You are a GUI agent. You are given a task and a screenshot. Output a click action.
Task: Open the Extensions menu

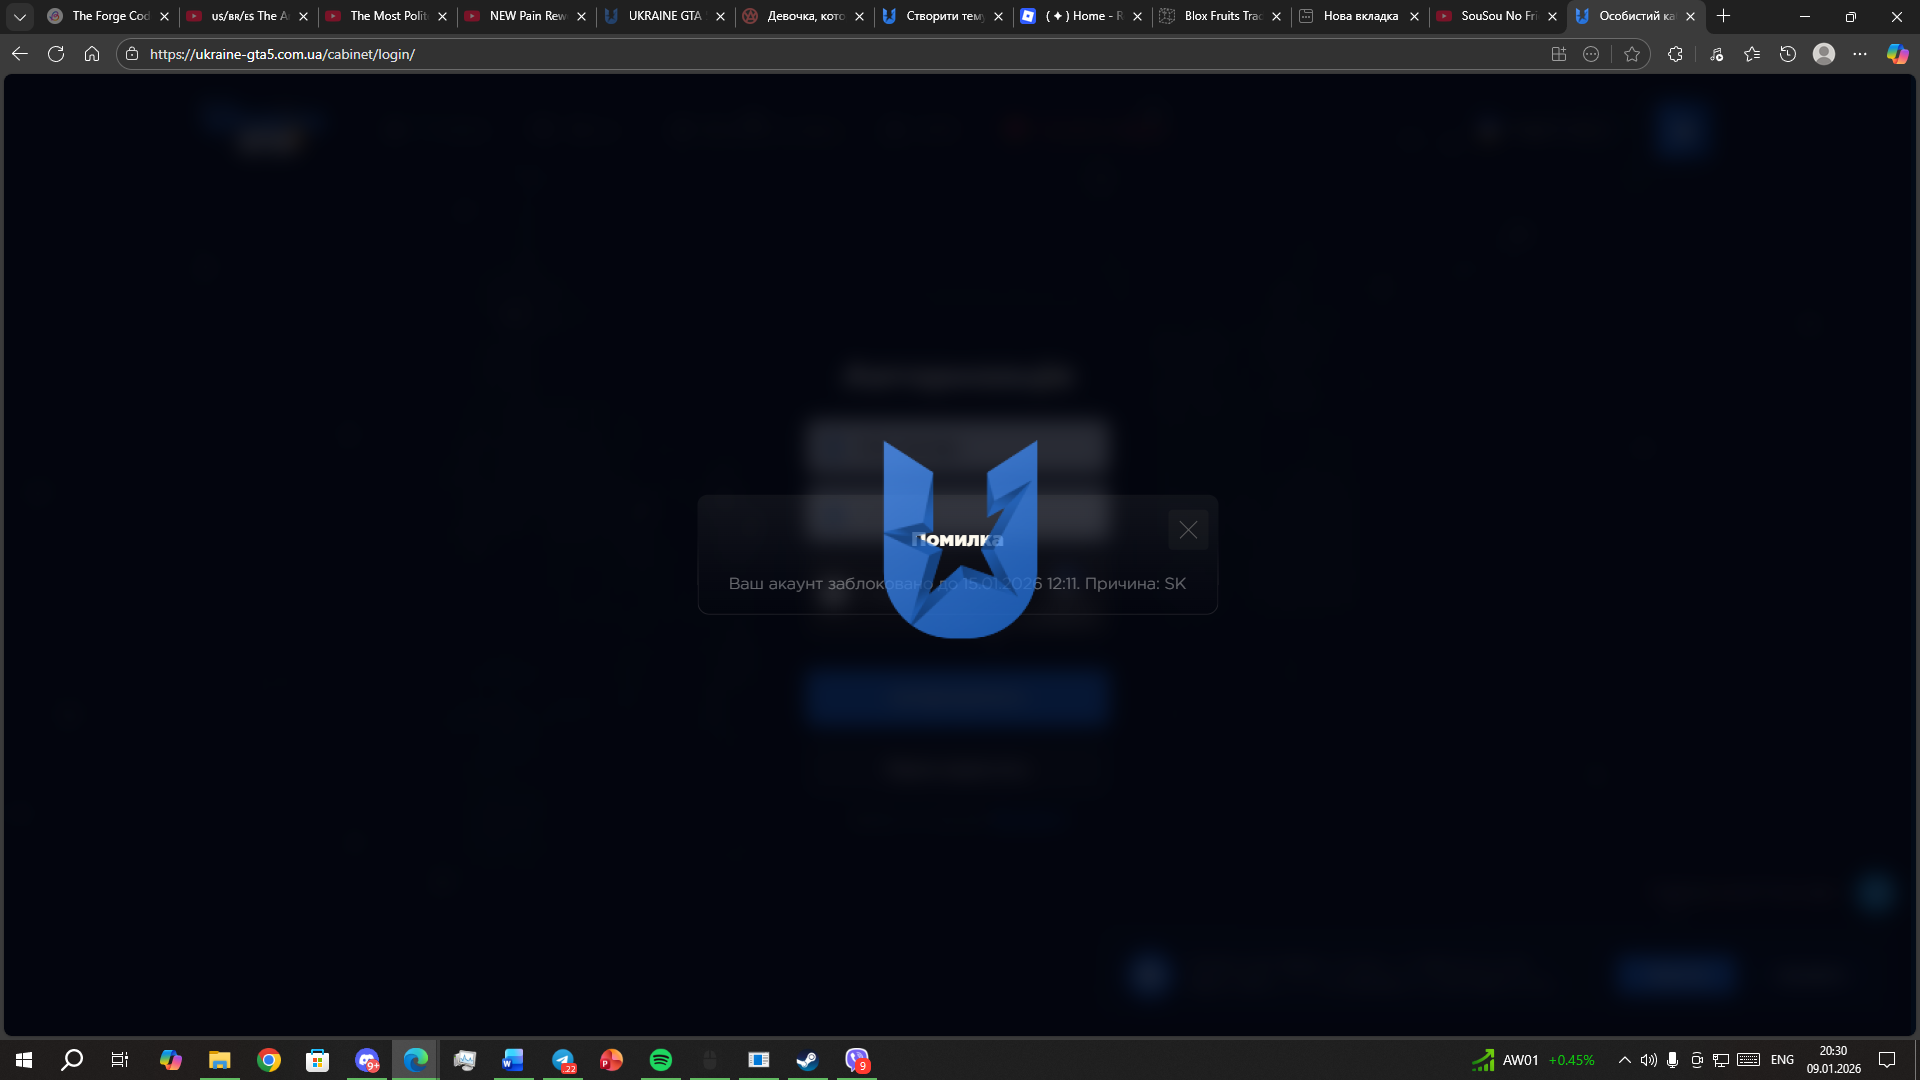1676,54
